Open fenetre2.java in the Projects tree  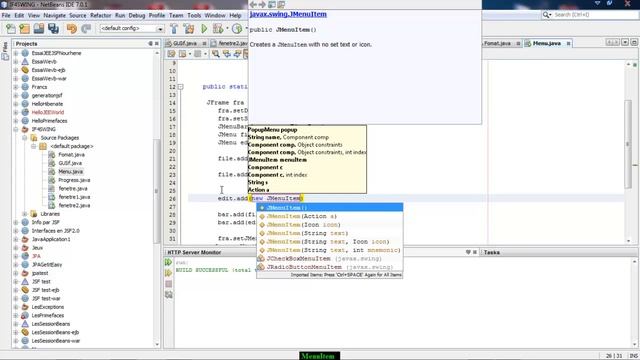tap(74, 205)
